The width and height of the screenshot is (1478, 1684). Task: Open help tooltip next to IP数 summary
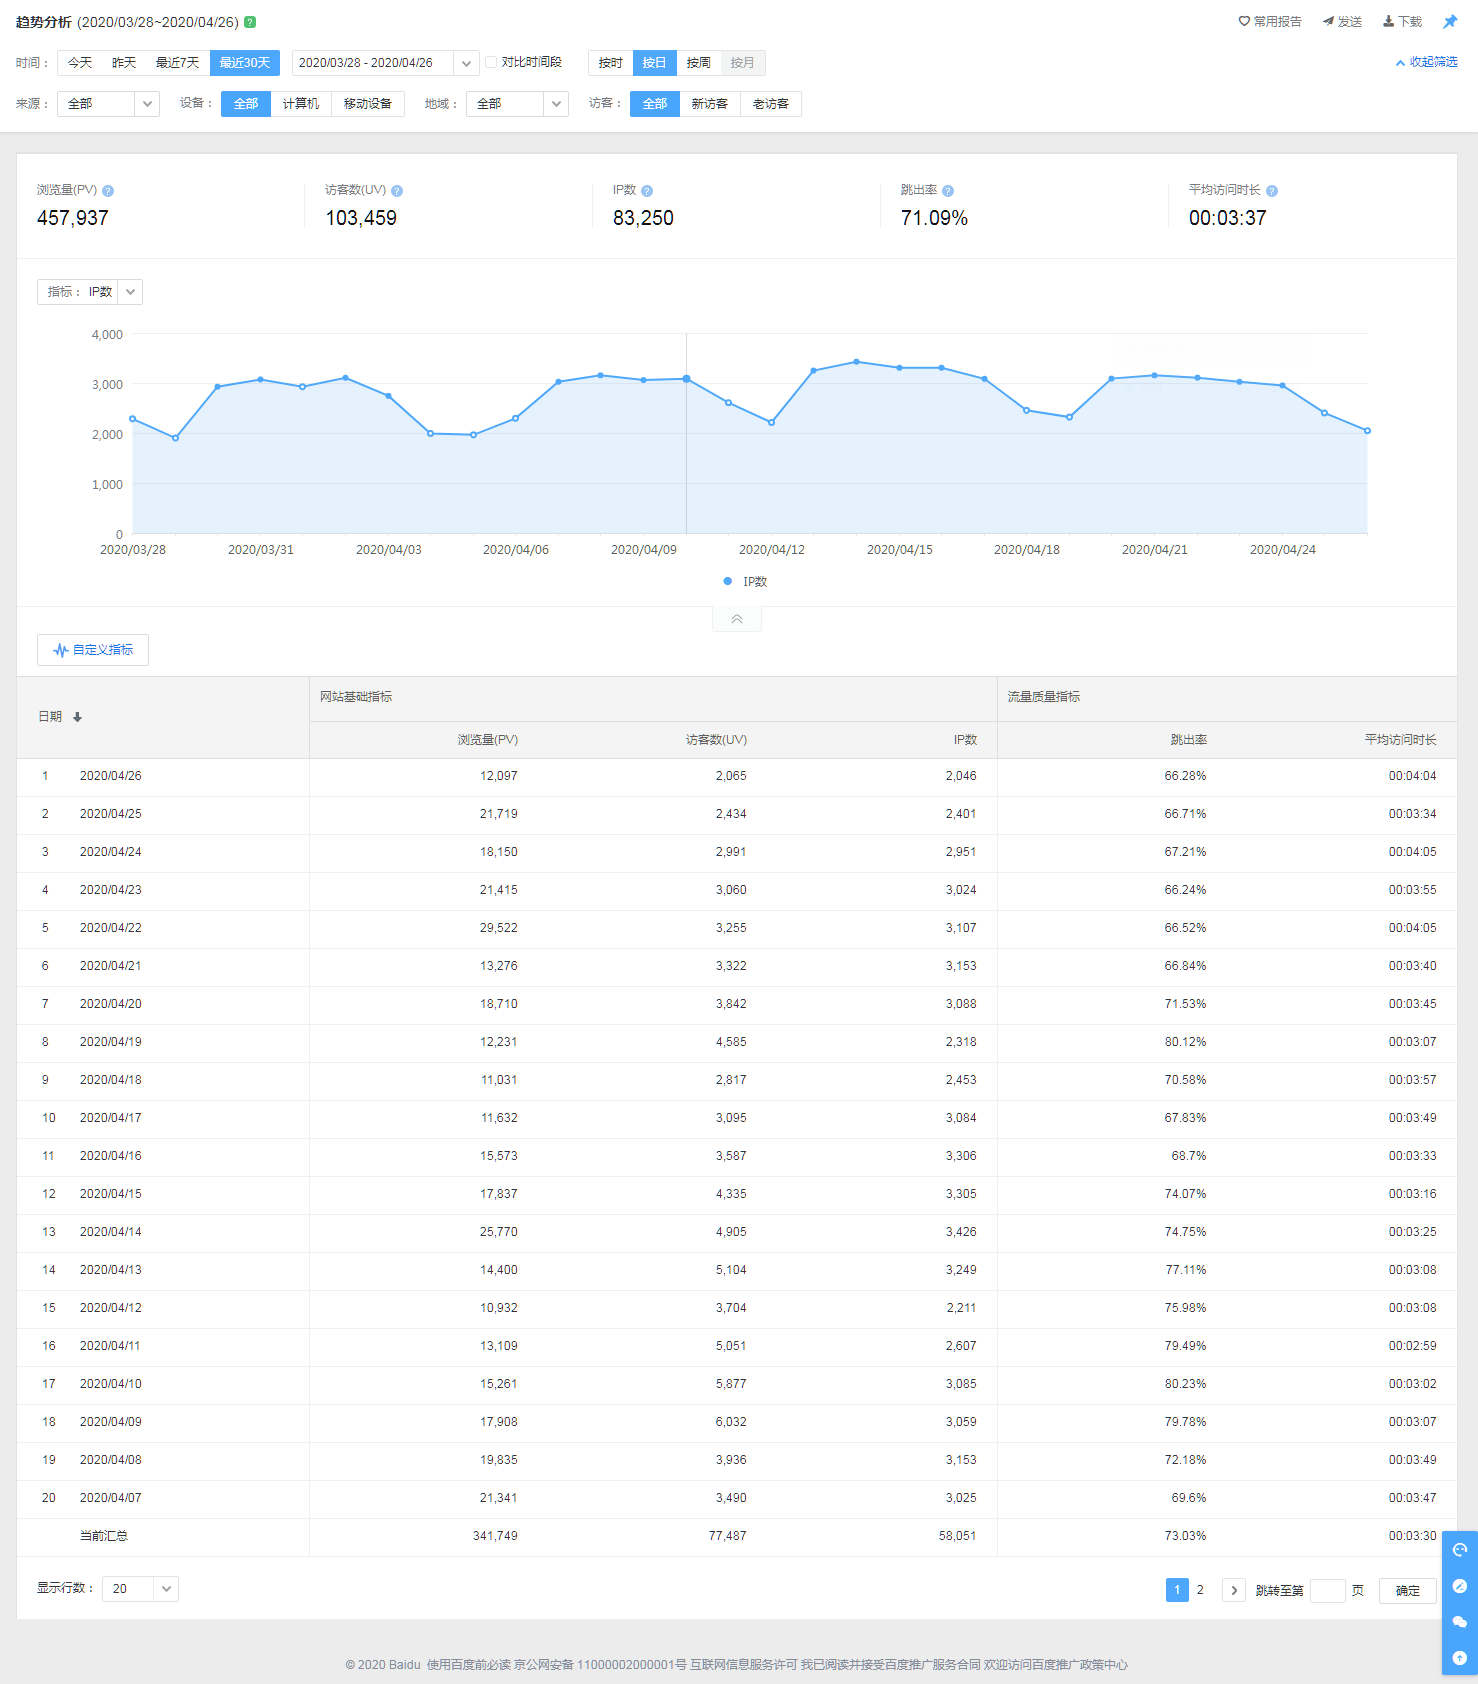coord(647,191)
